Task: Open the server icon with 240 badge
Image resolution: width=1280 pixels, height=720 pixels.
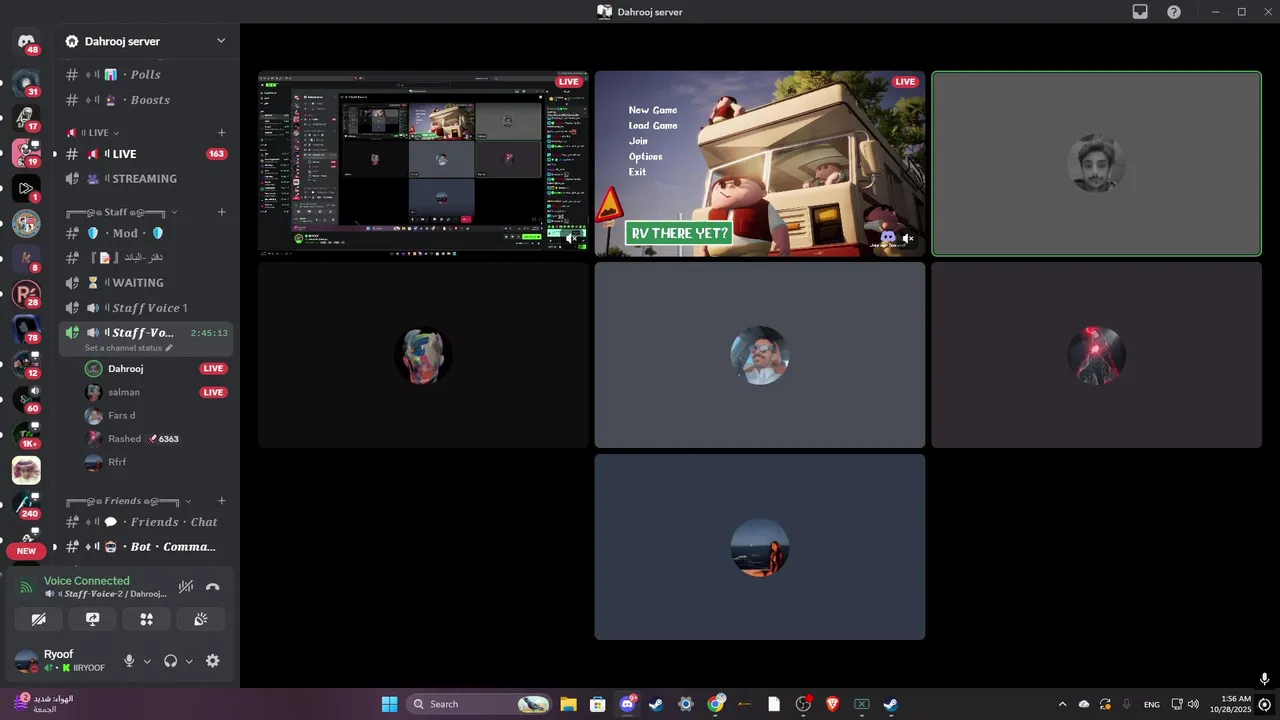Action: [26, 506]
